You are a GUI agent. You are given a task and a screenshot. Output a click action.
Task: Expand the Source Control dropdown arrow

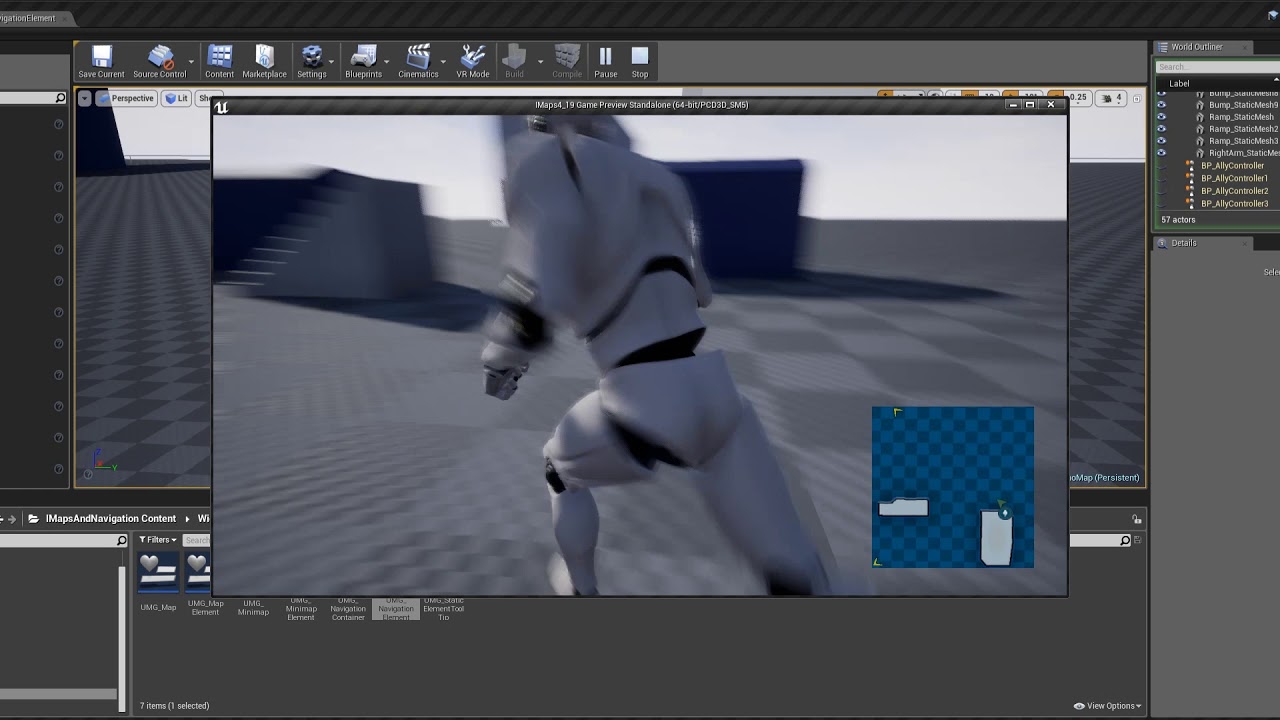pos(192,61)
